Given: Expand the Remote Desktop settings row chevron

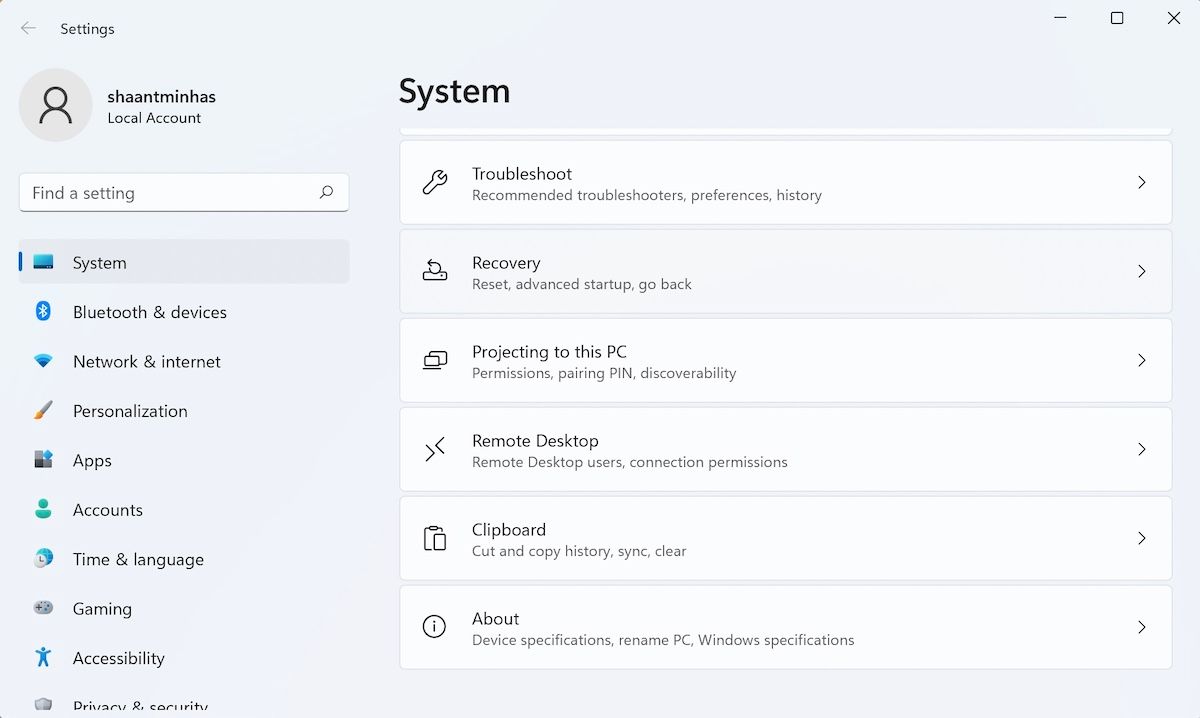Looking at the screenshot, I should pyautogui.click(x=1141, y=449).
